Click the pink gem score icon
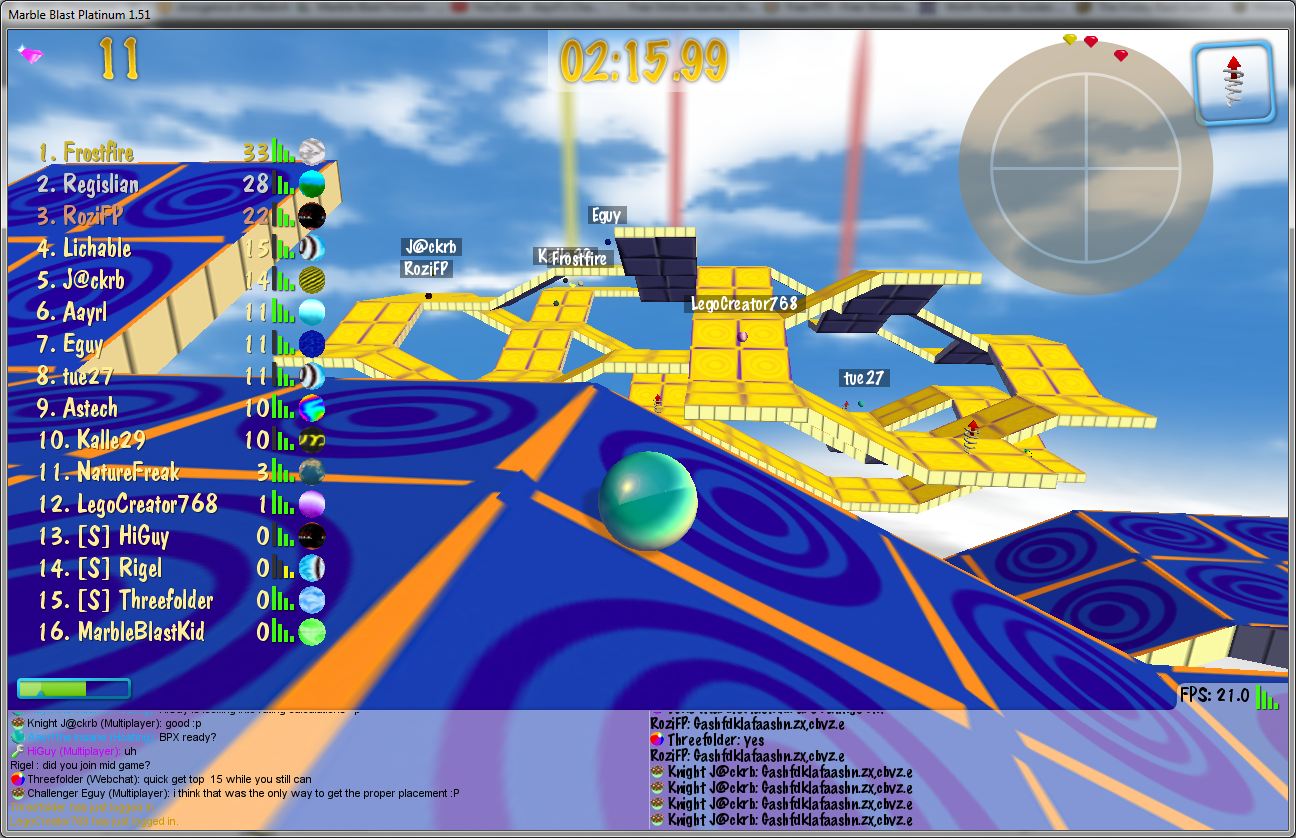This screenshot has height=838, width=1296. click(x=29, y=54)
